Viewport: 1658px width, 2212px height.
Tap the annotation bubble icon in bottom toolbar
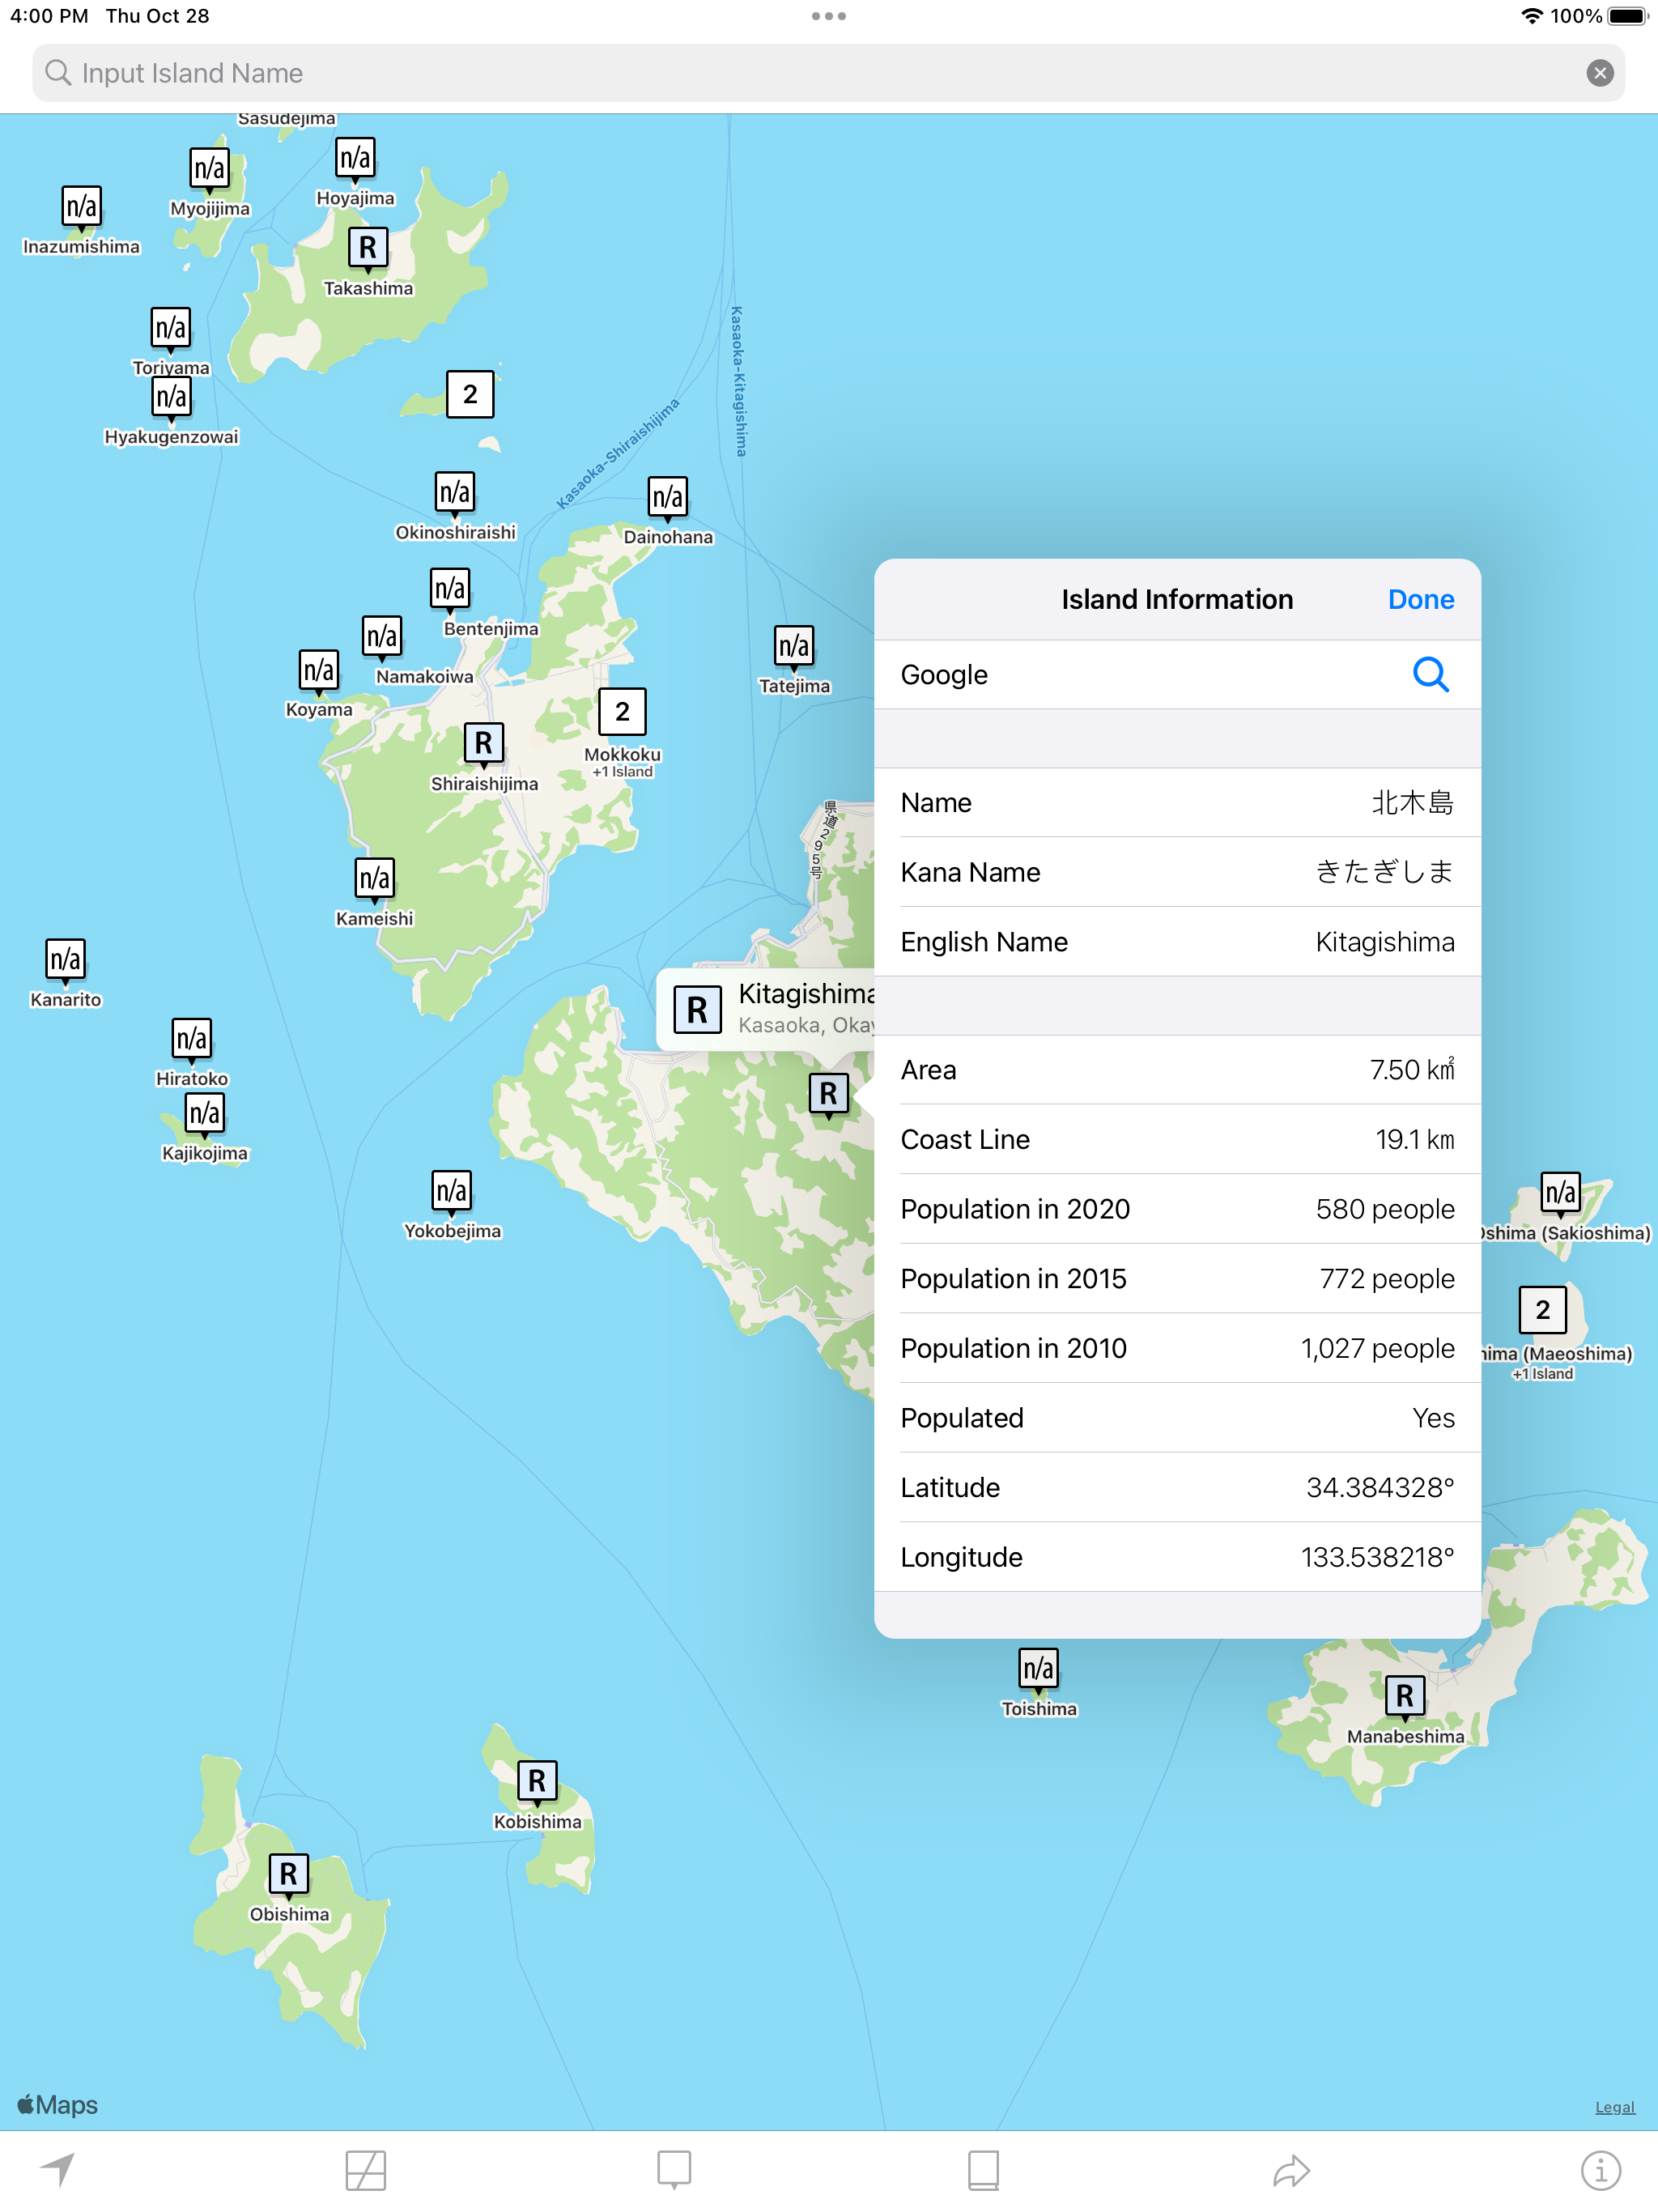tap(674, 2170)
